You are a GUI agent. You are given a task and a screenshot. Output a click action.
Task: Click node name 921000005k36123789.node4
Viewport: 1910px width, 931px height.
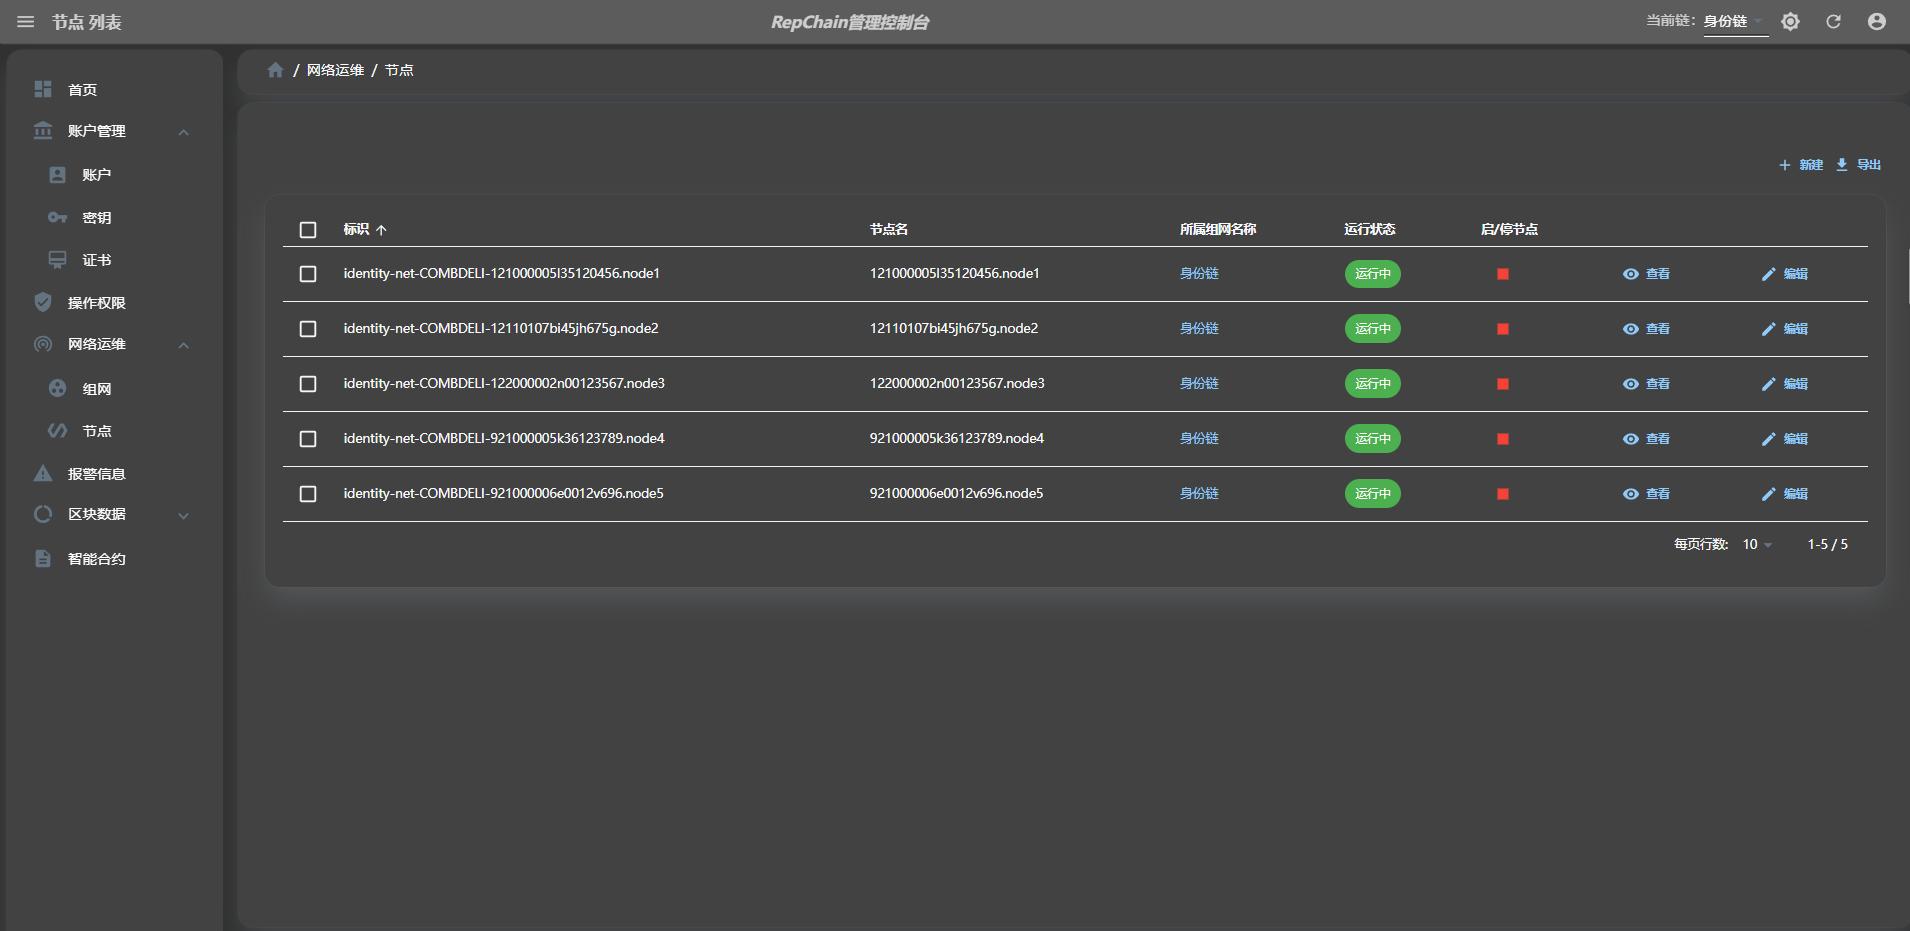tap(957, 438)
